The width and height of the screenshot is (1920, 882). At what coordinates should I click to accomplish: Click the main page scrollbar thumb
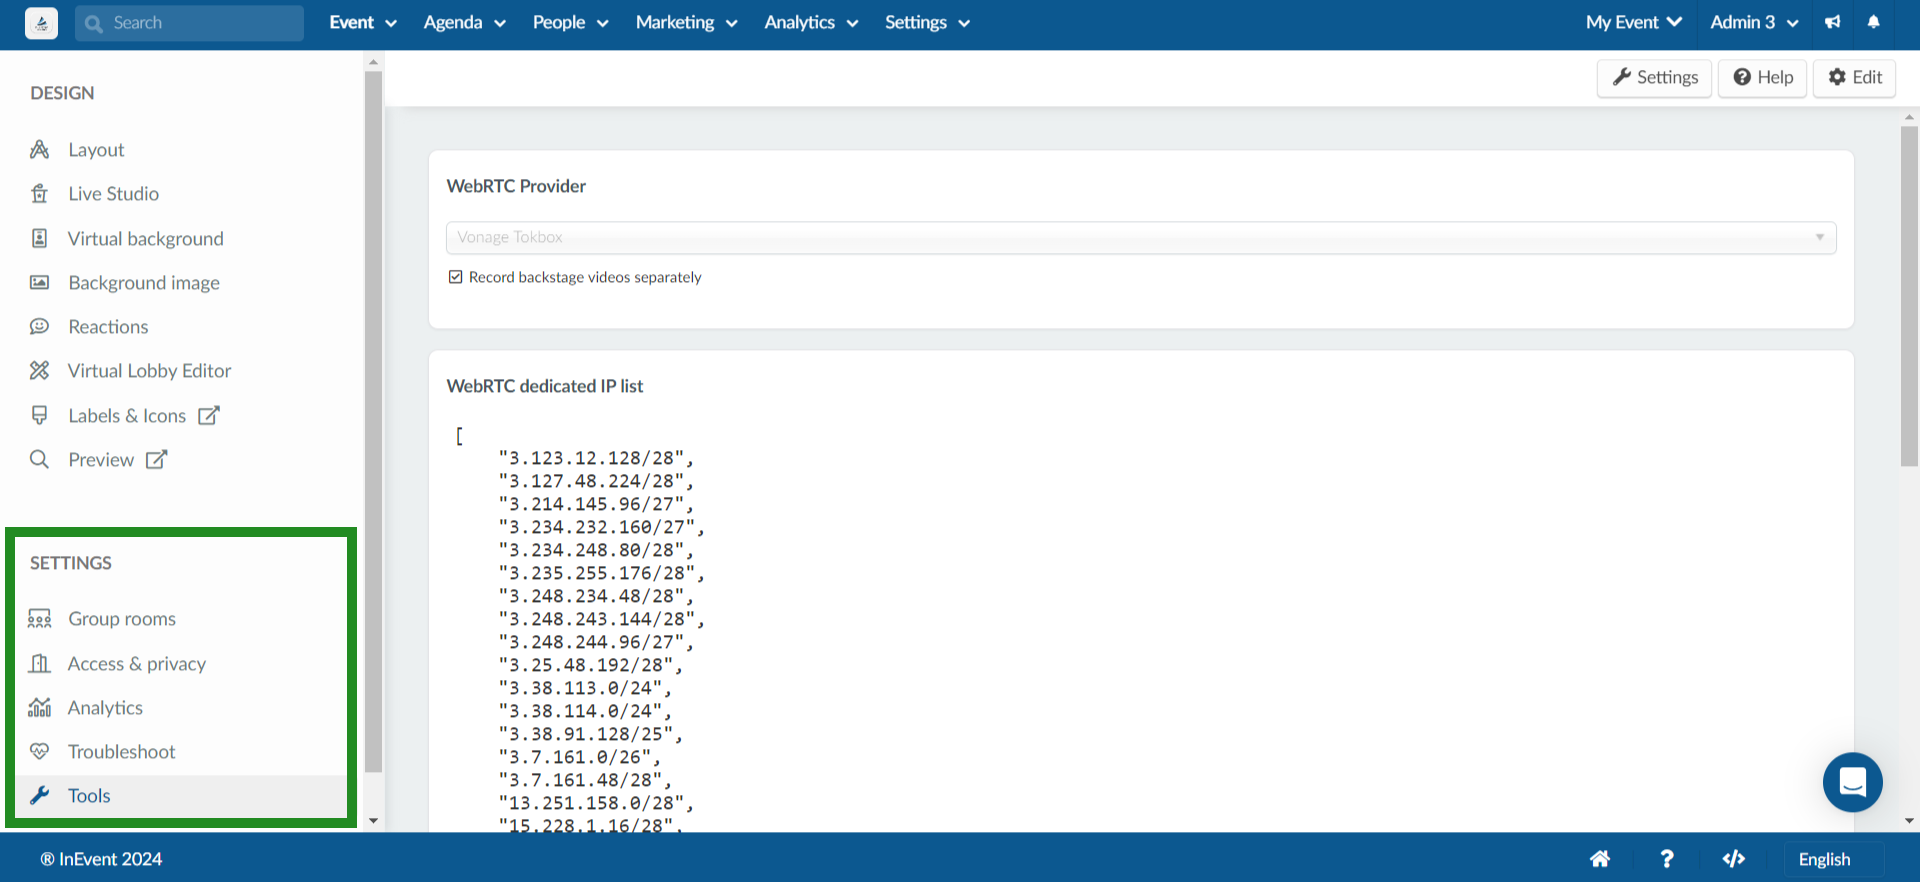click(x=1909, y=295)
